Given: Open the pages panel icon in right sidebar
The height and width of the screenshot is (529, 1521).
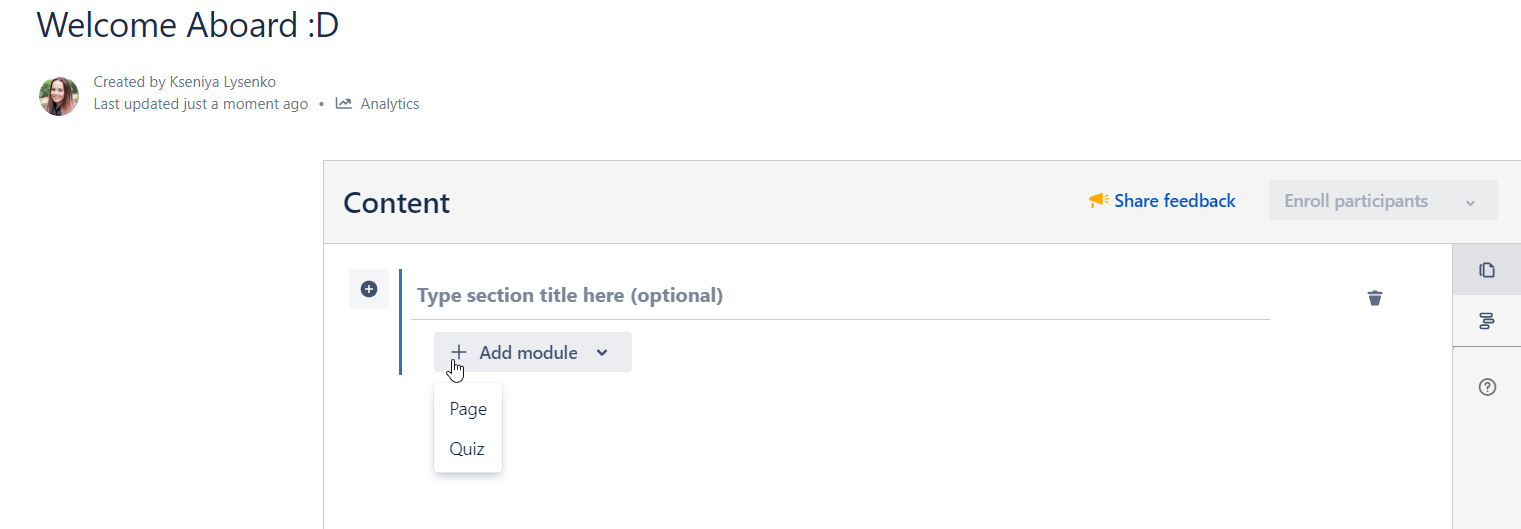Looking at the screenshot, I should tap(1487, 270).
